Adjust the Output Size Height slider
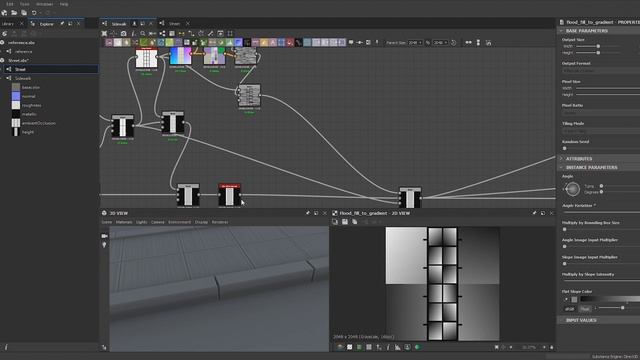This screenshot has width=640, height=360. tap(598, 53)
